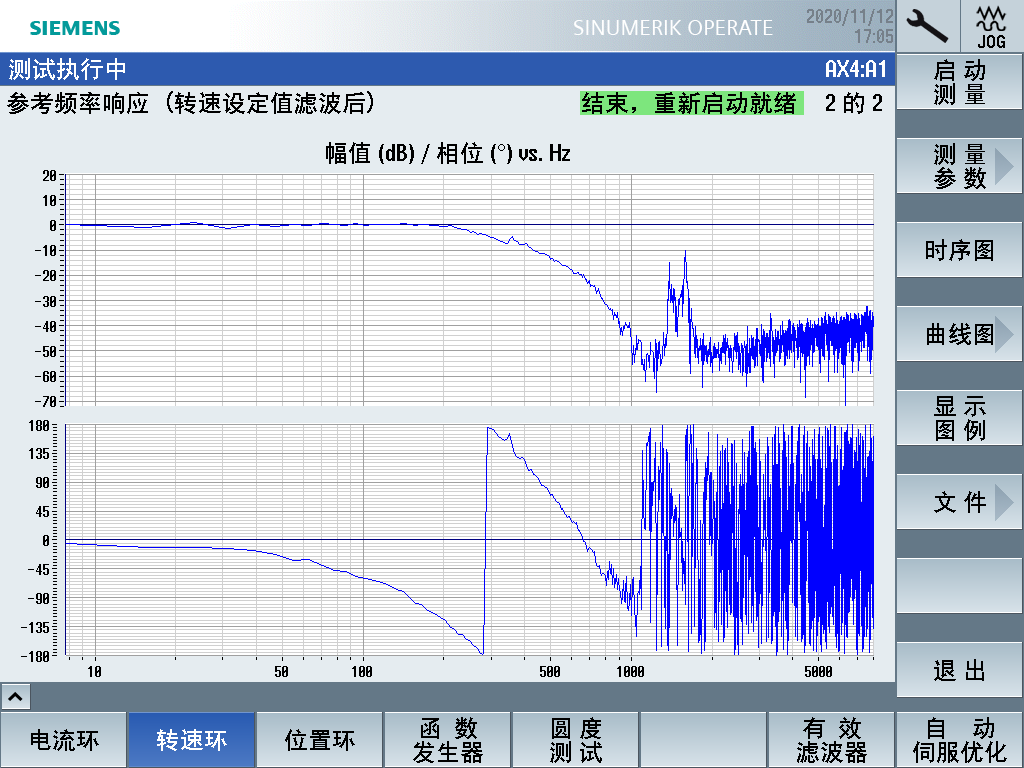The image size is (1024, 768).
Task: Select the 转速环 tab
Action: [191, 740]
